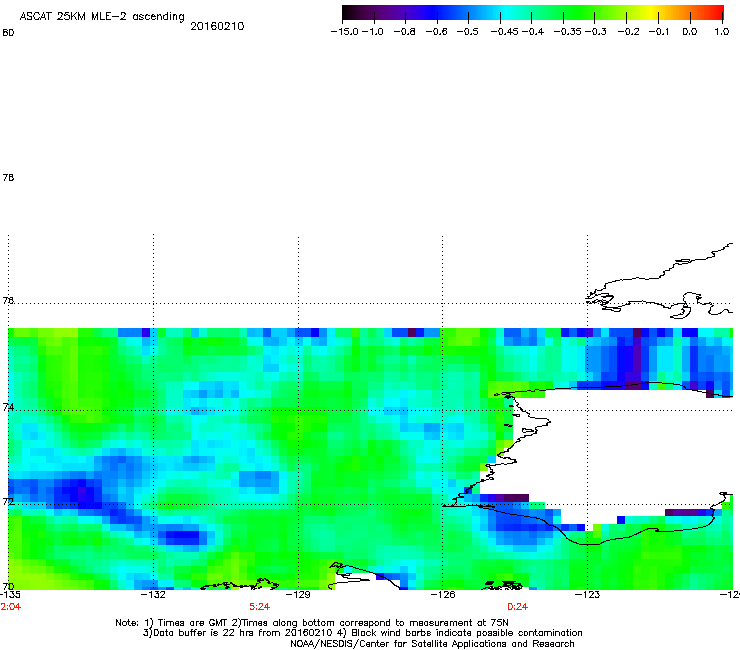740x650 pixels.
Task: Click the NOAA/NESDIS credit line
Action: pos(432,644)
